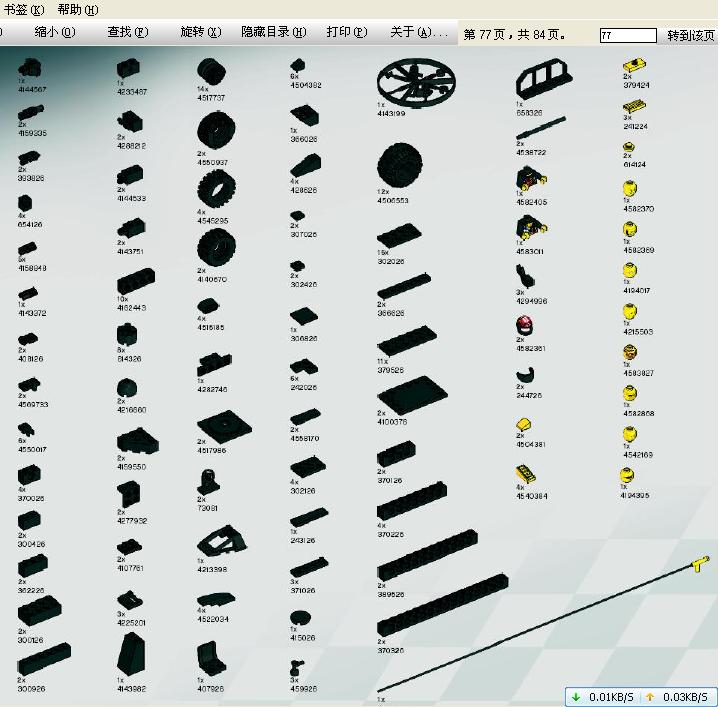
Task: Hide the contents panel via 隐藏目录
Action: pyautogui.click(x=273, y=32)
